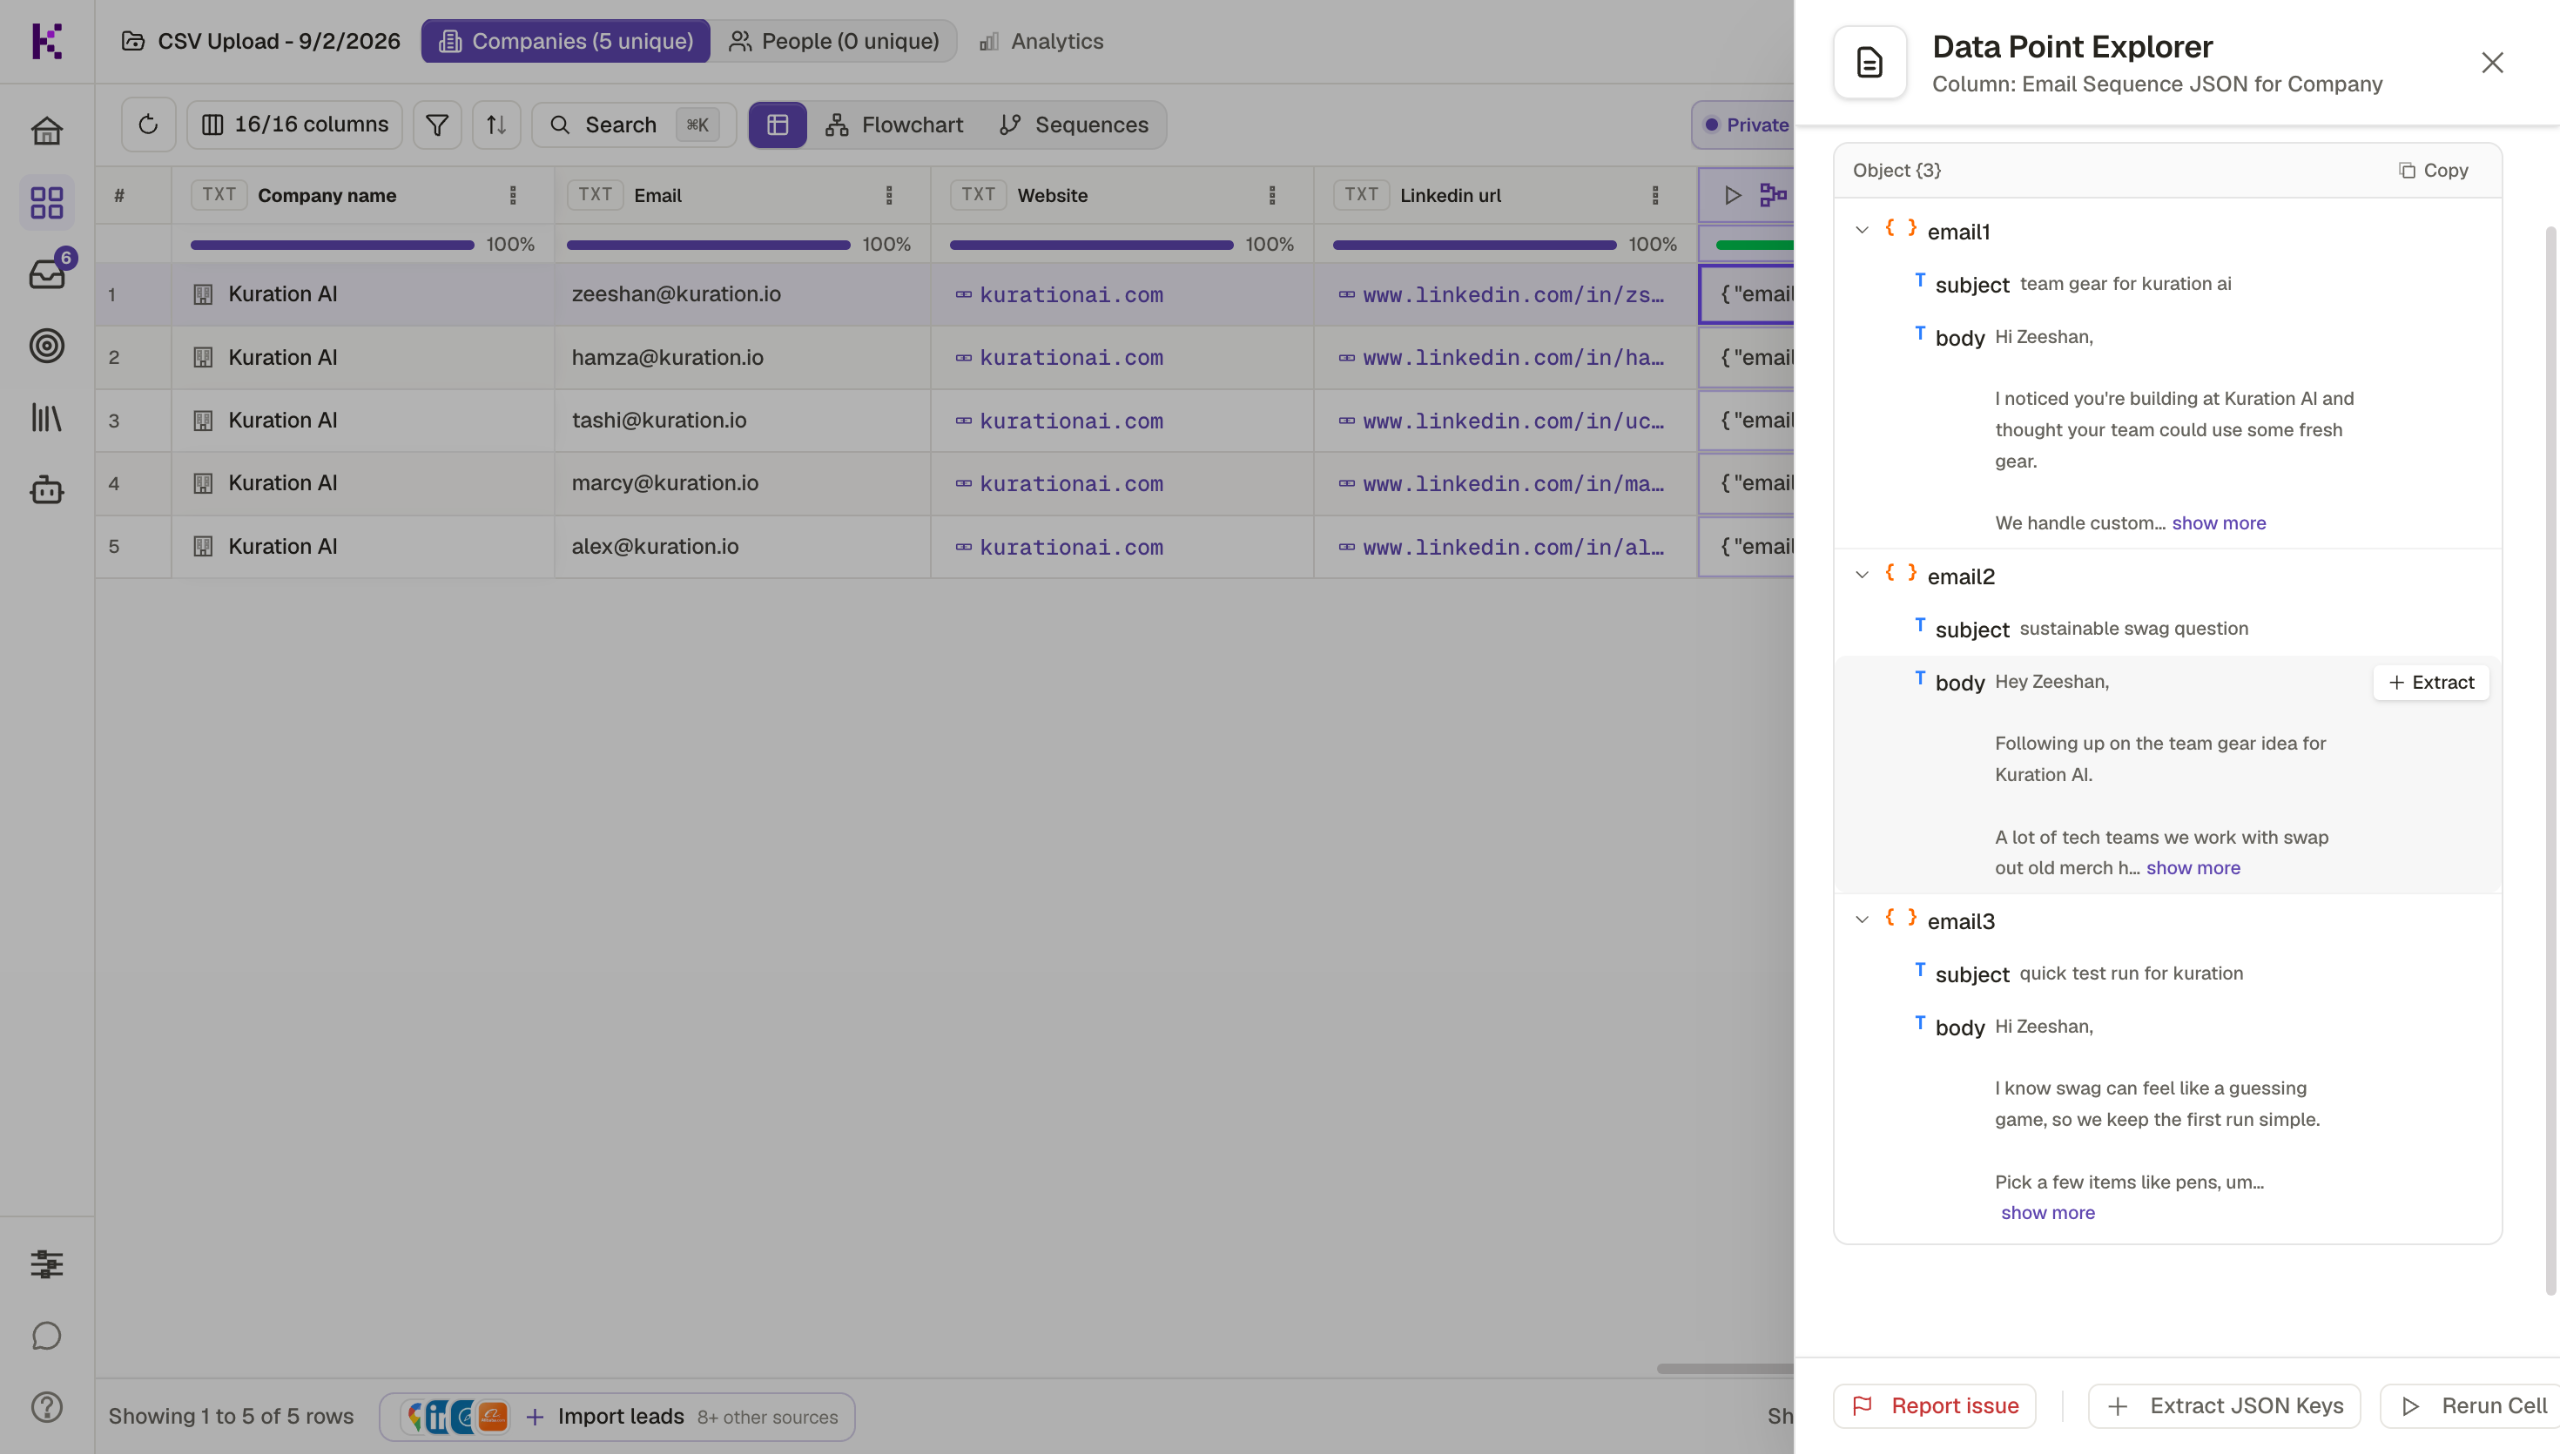
Task: Click the LinkedIn source icon near Import leads
Action: (x=437, y=1417)
